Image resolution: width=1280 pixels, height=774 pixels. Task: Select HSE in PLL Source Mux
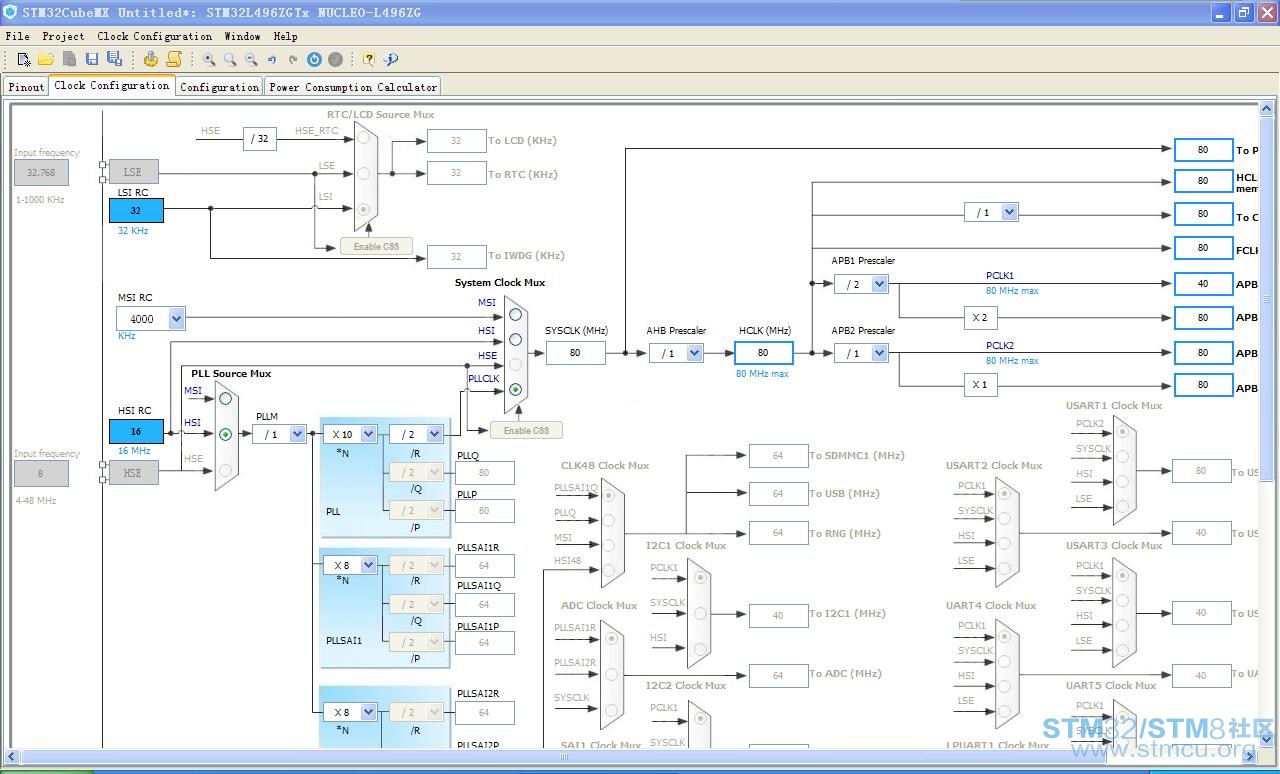pyautogui.click(x=225, y=470)
